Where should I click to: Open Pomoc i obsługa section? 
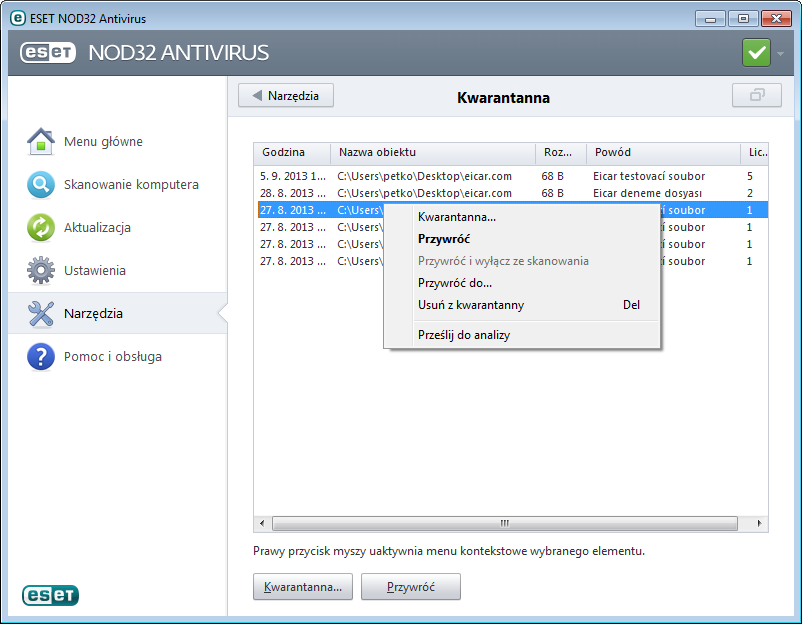113,356
